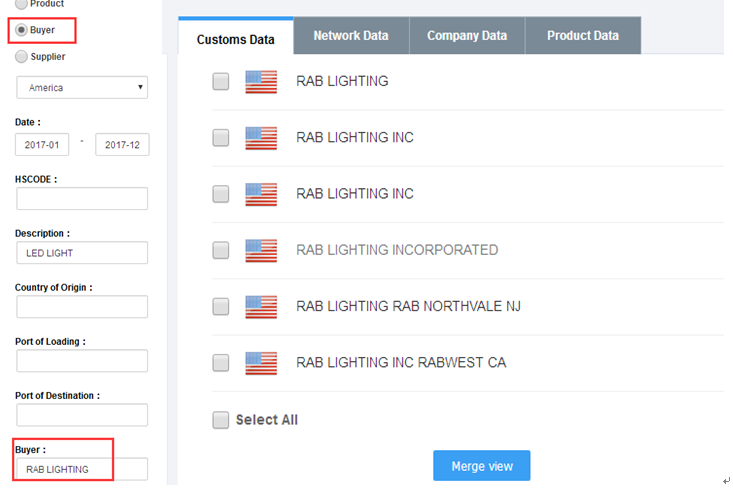Choose the Product radio option
Image resolution: width=733 pixels, height=493 pixels.
(22, 4)
